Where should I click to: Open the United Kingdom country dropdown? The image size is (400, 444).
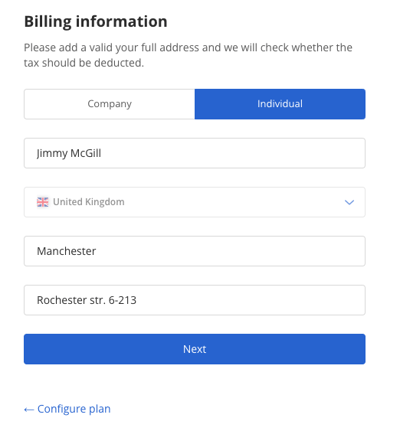[x=195, y=202]
